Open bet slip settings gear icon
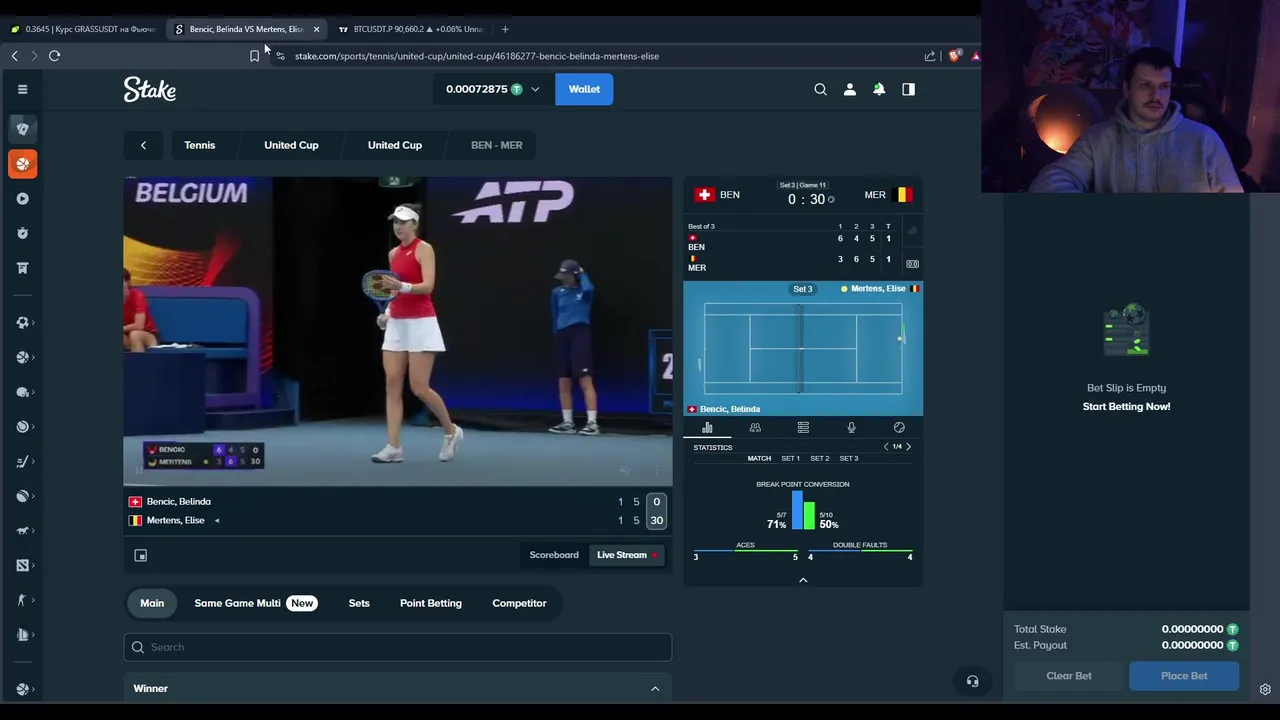 [1265, 689]
